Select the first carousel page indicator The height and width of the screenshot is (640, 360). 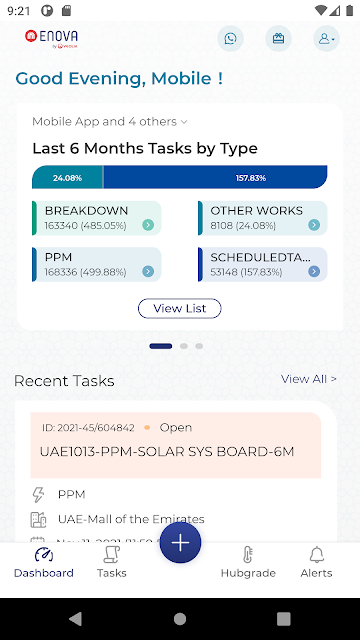[x=160, y=346]
